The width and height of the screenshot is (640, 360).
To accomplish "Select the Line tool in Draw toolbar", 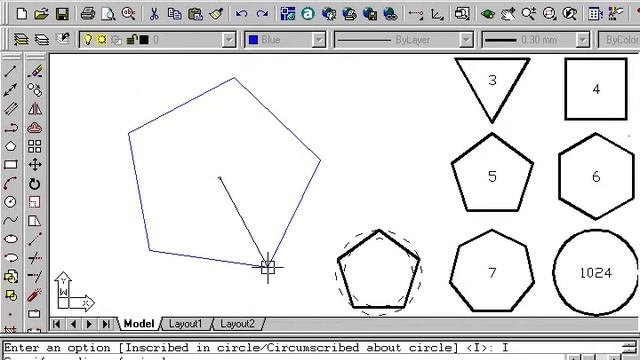I will (x=11, y=71).
